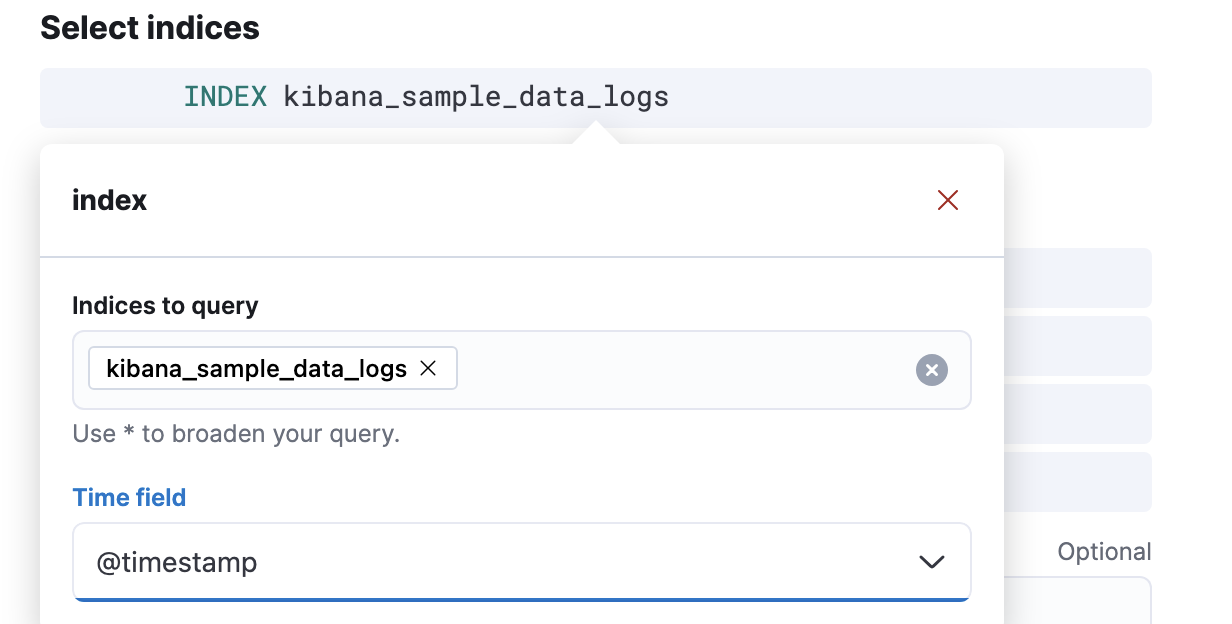This screenshot has width=1232, height=624.
Task: Click the index popover title
Action: (109, 200)
